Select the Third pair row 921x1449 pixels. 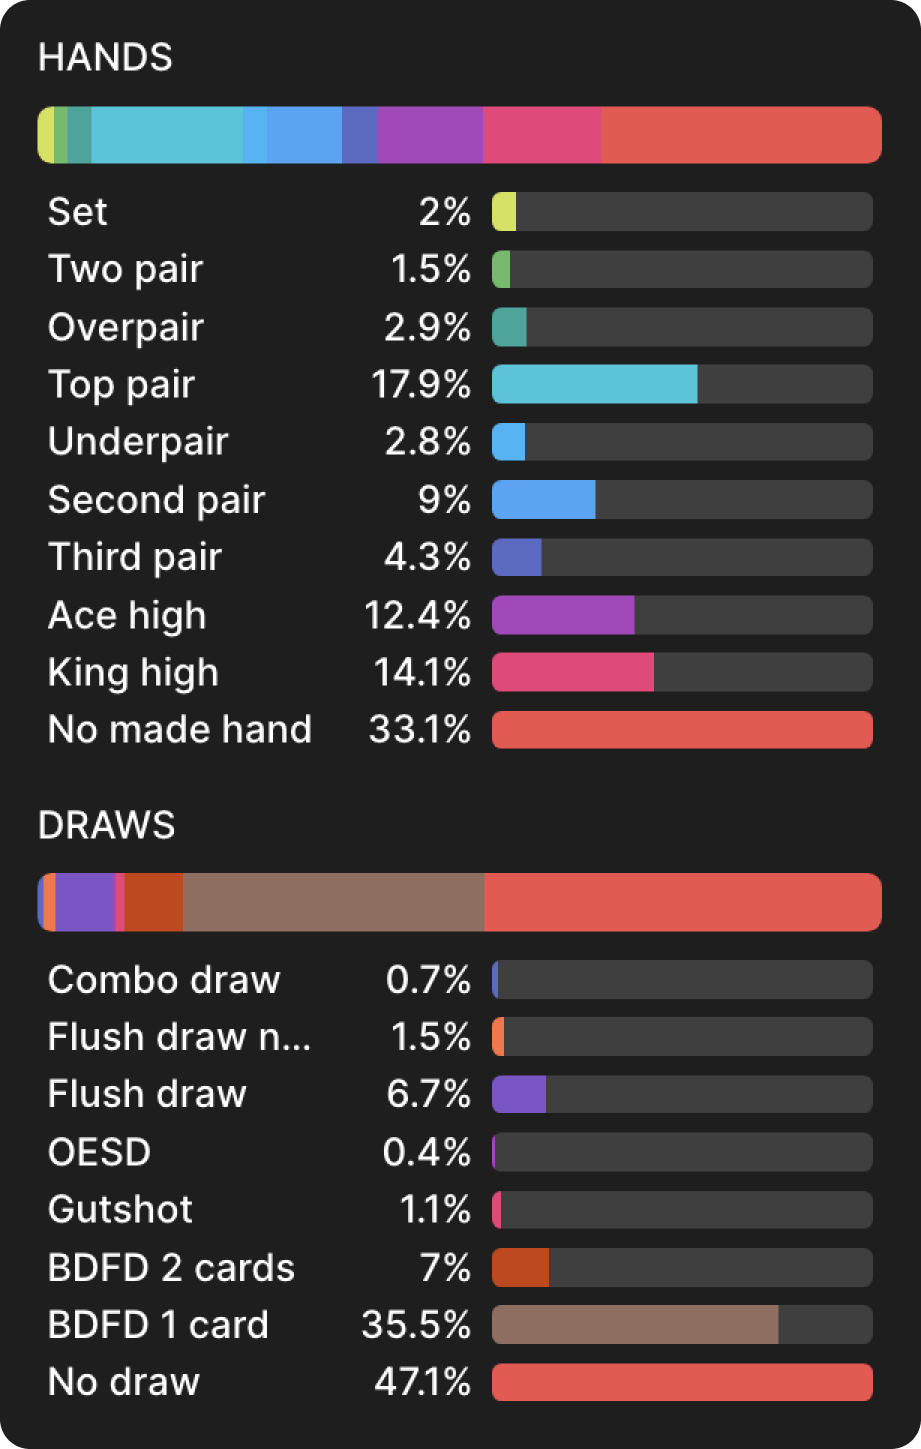tap(135, 558)
